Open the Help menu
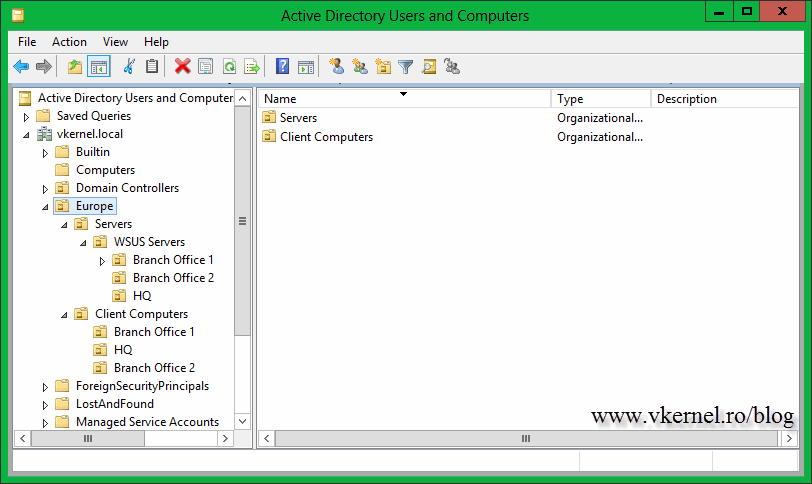This screenshot has height=484, width=812. coord(156,42)
